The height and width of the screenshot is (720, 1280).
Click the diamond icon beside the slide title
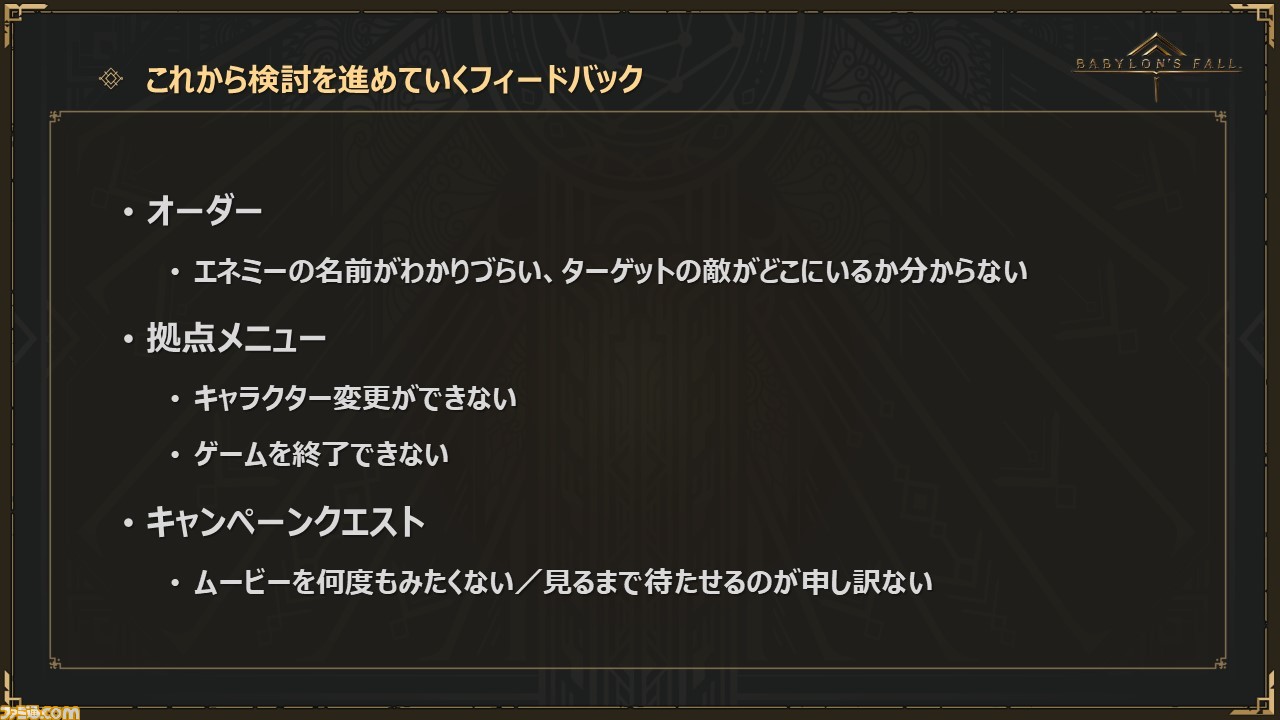point(111,79)
